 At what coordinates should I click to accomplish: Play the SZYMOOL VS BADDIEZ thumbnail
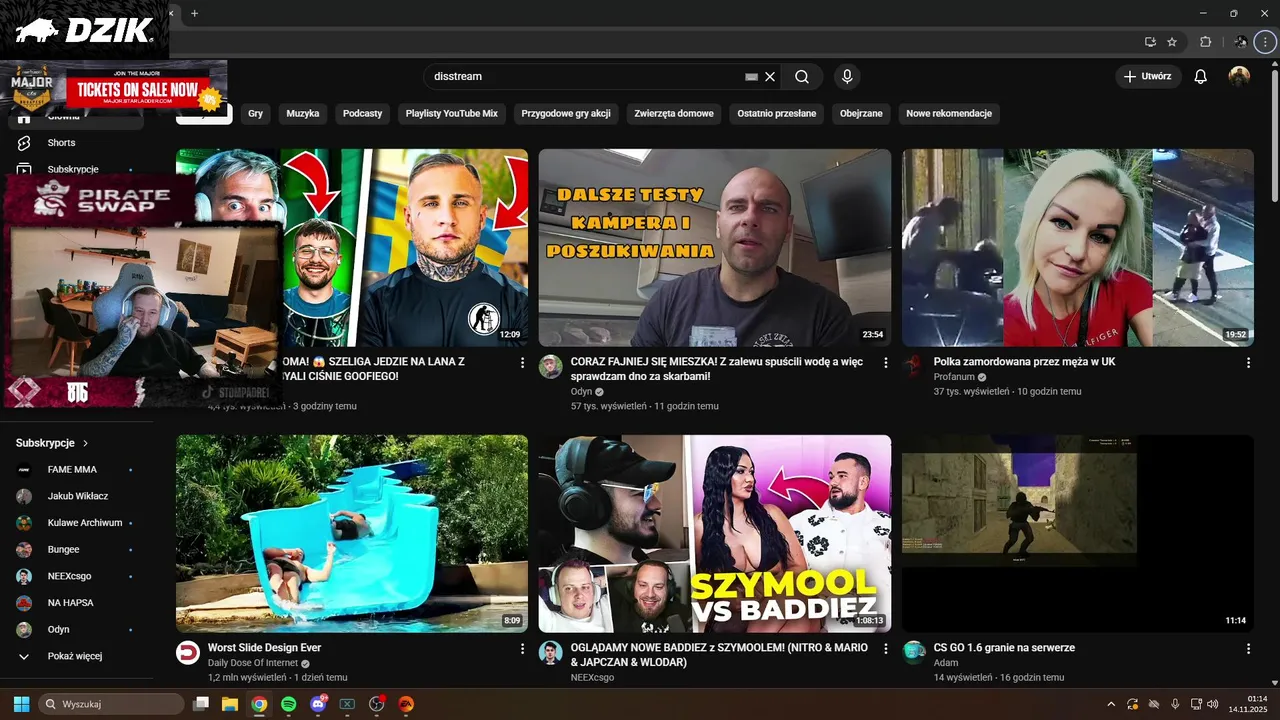click(x=715, y=534)
